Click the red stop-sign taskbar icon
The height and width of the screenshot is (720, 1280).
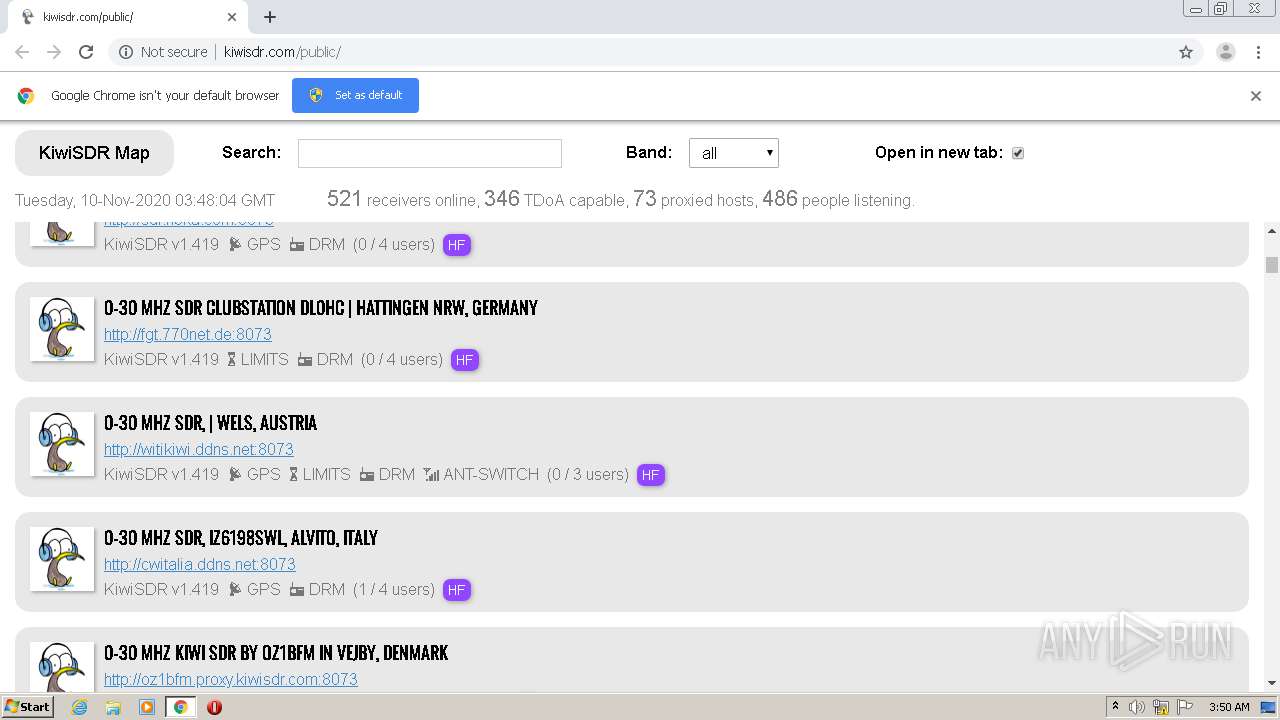pyautogui.click(x=214, y=707)
